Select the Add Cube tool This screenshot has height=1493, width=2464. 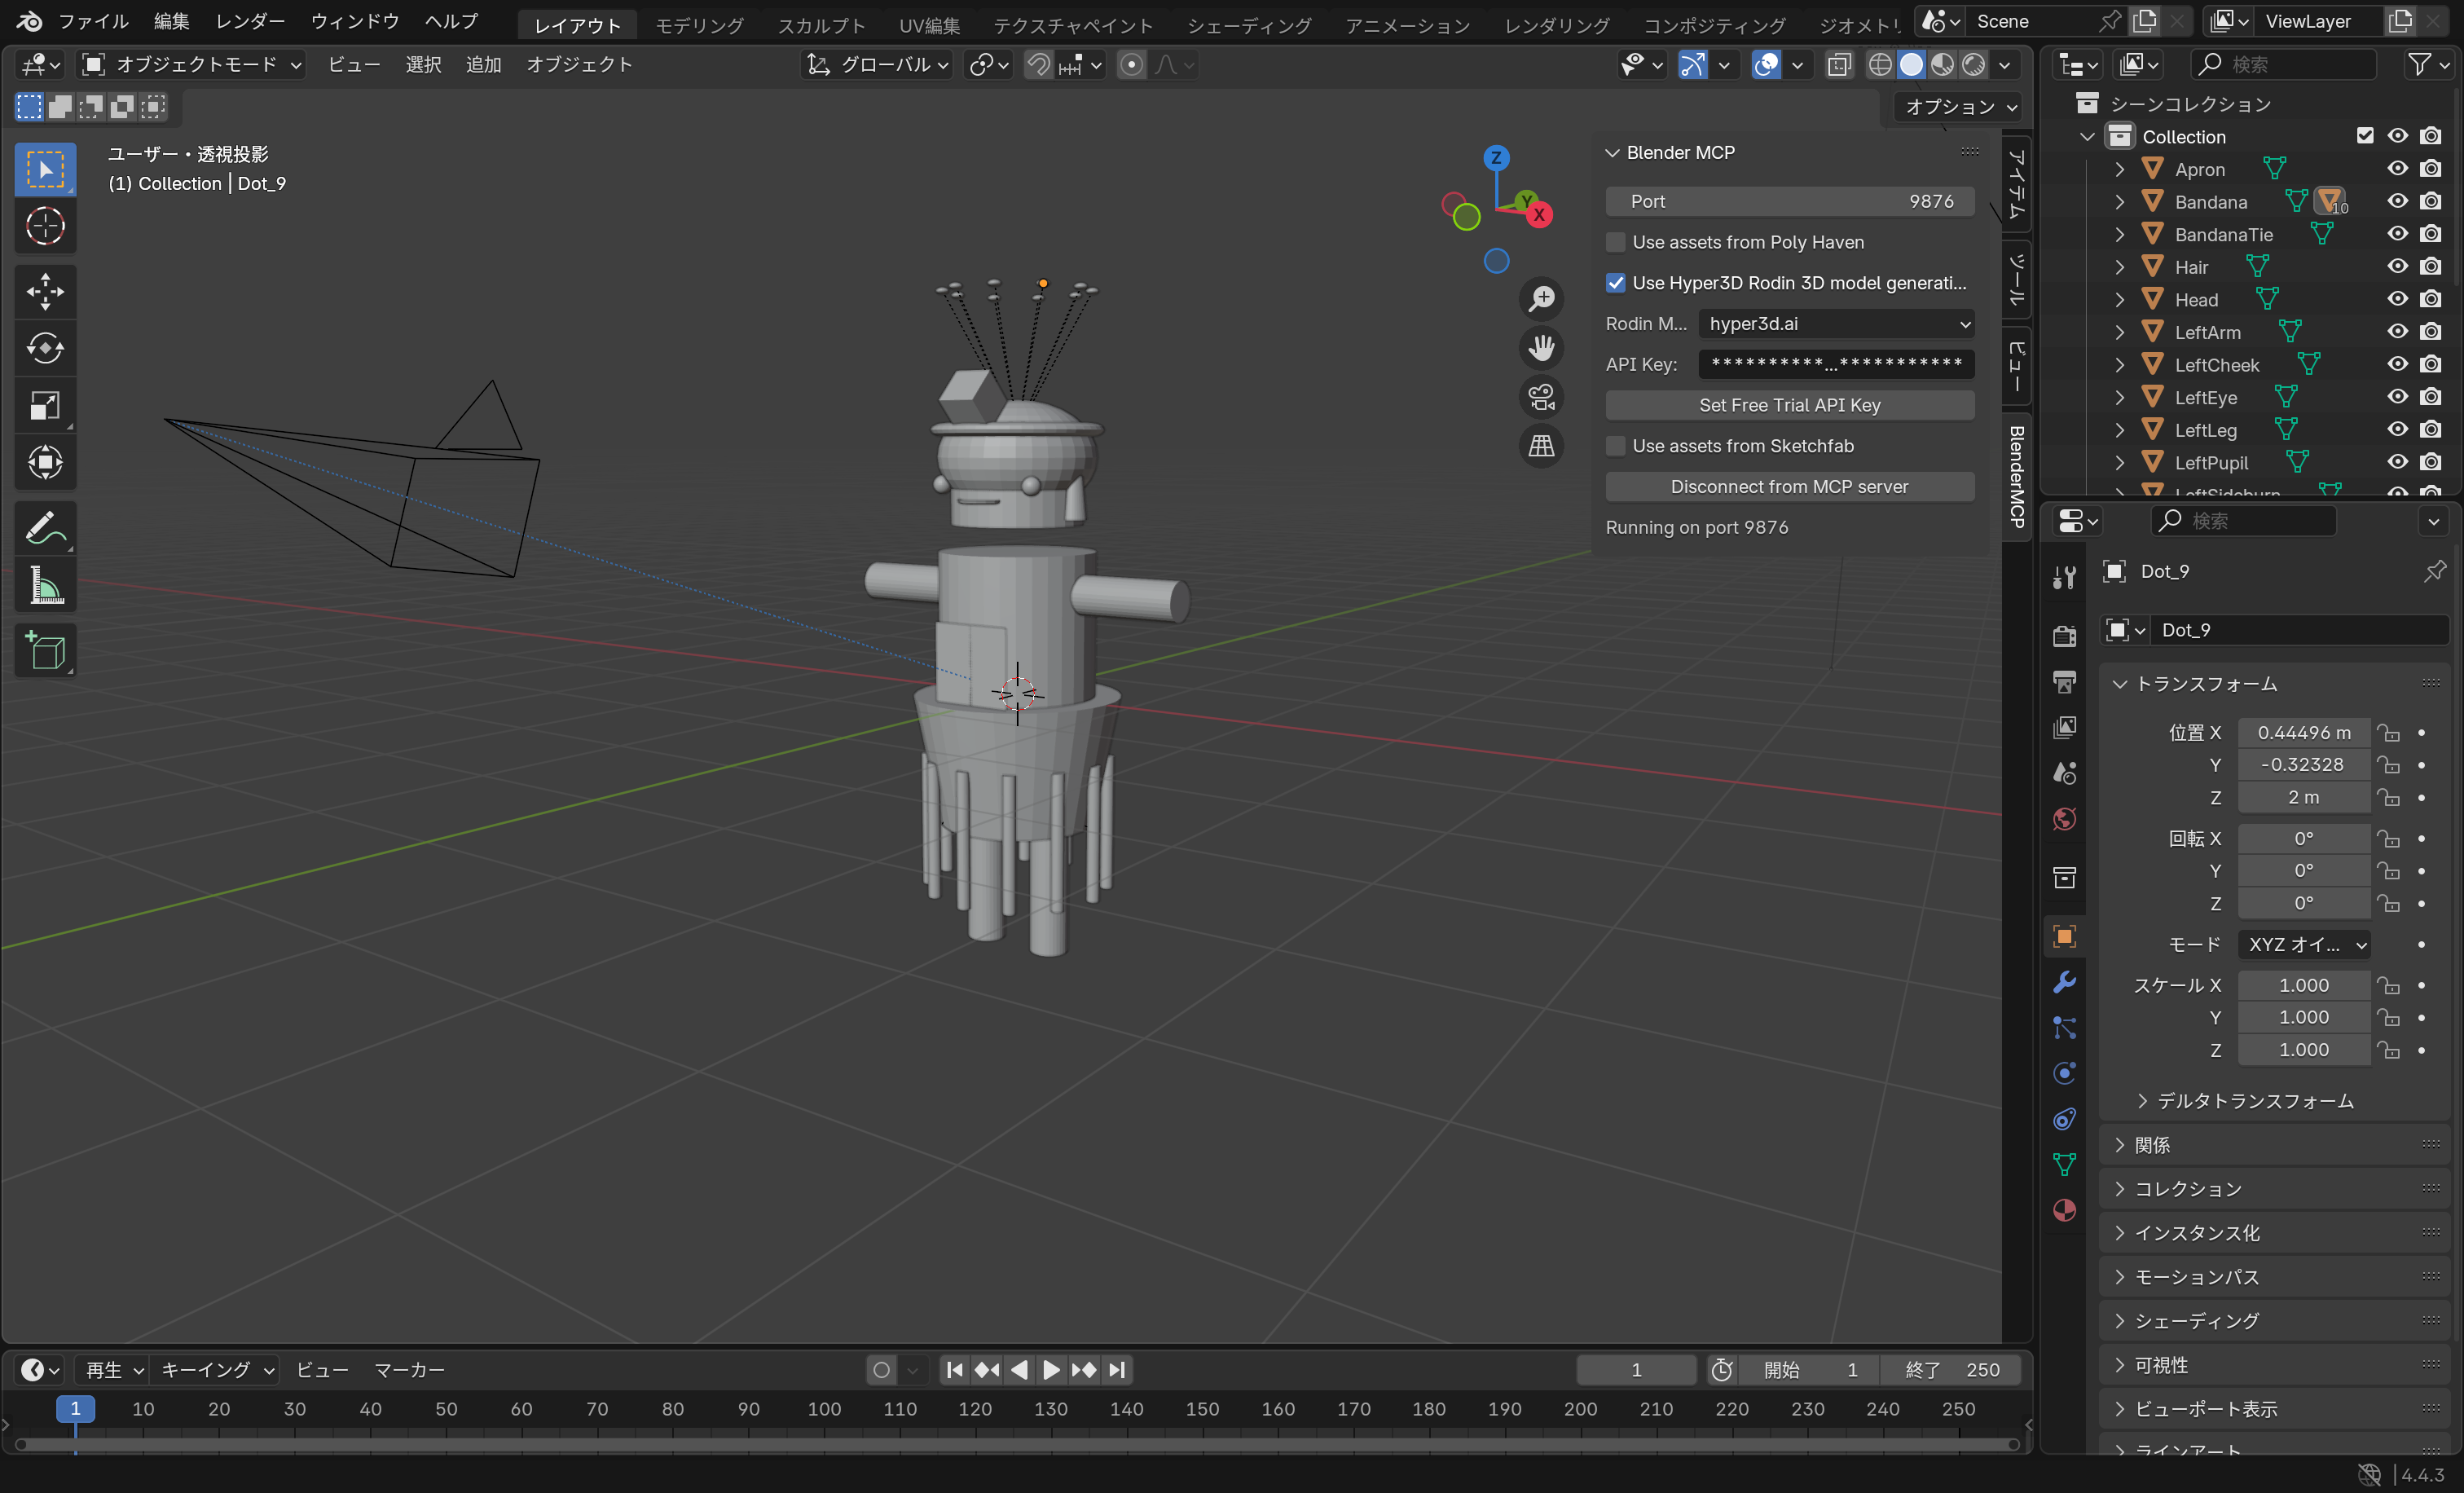pos(44,650)
